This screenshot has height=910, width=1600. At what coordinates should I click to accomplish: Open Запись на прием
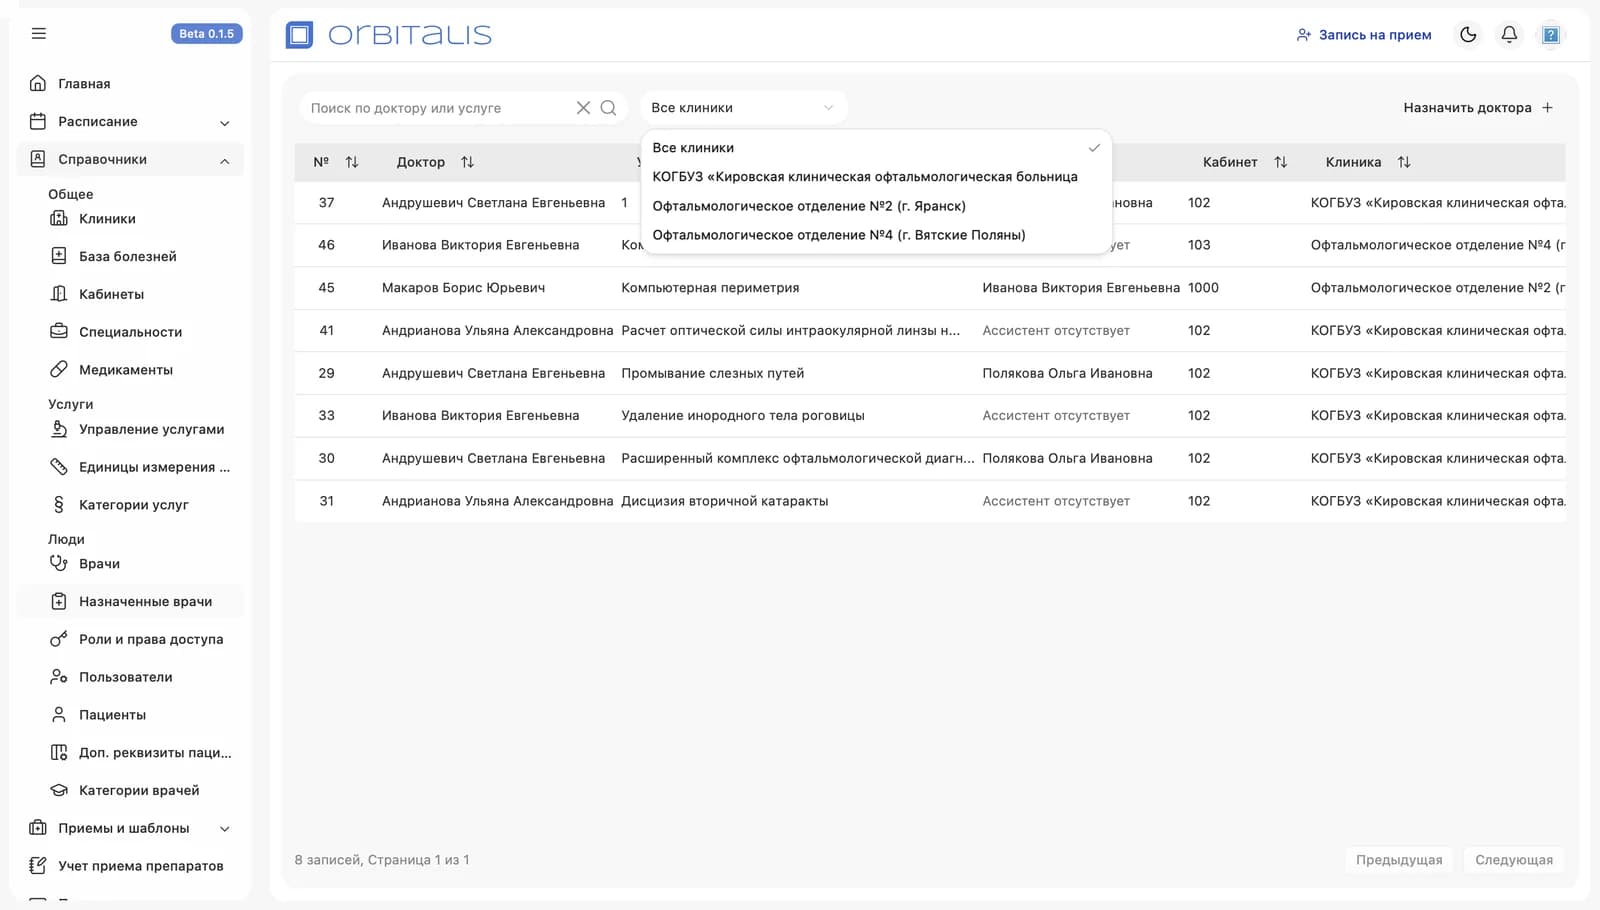[x=1364, y=35]
